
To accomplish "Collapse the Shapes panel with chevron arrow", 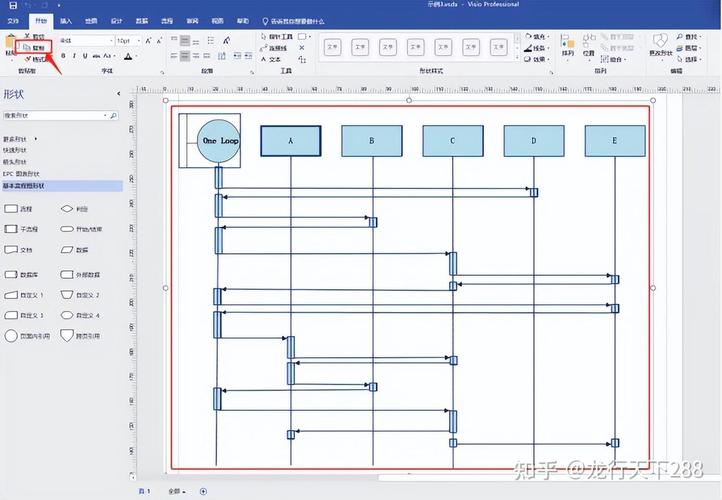I will 119,93.
